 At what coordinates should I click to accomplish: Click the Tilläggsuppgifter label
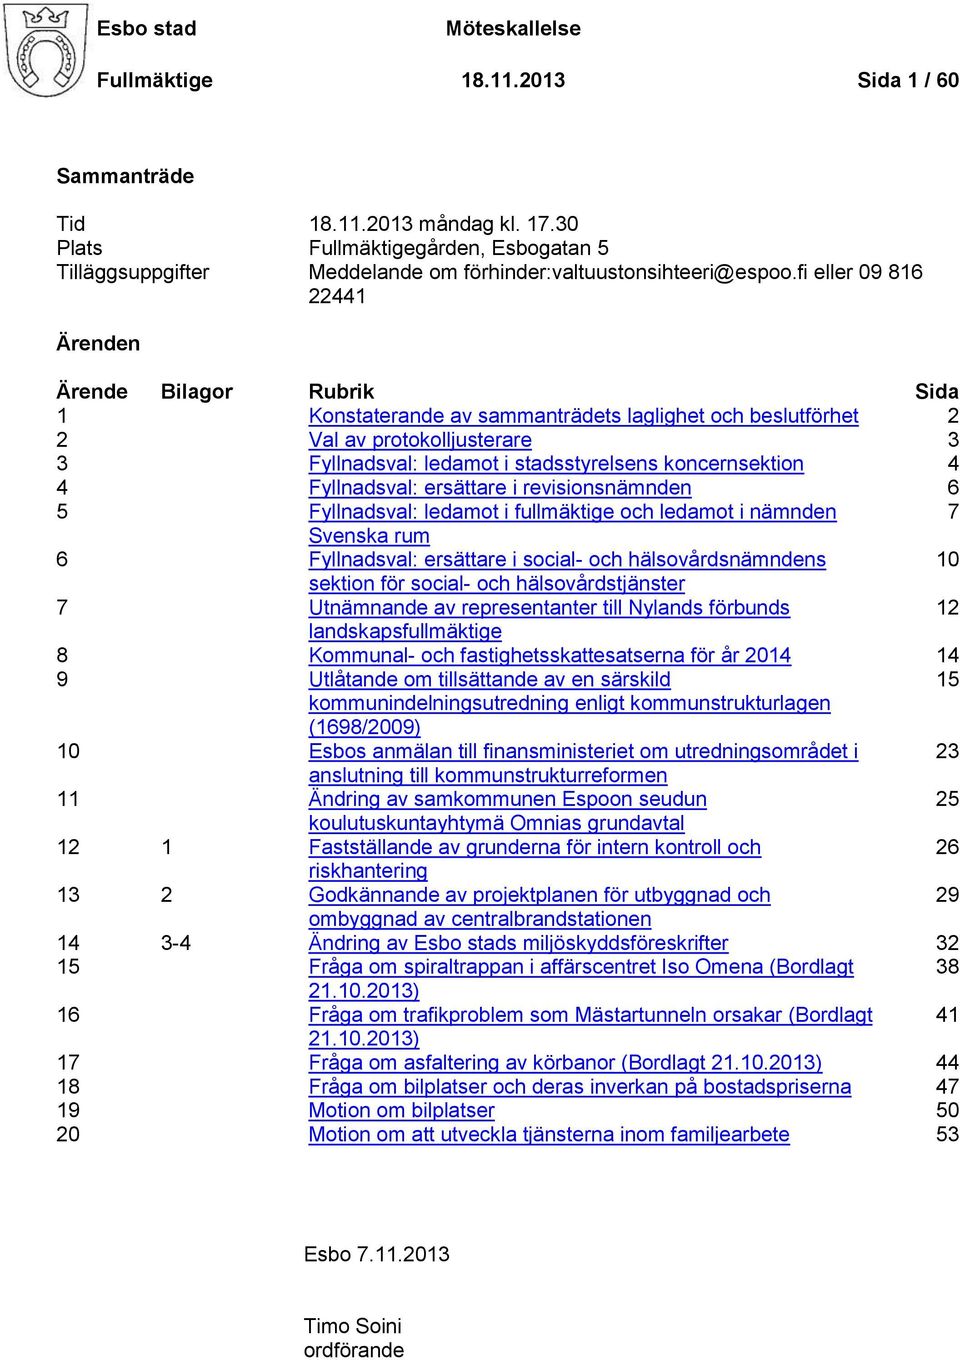(x=133, y=272)
